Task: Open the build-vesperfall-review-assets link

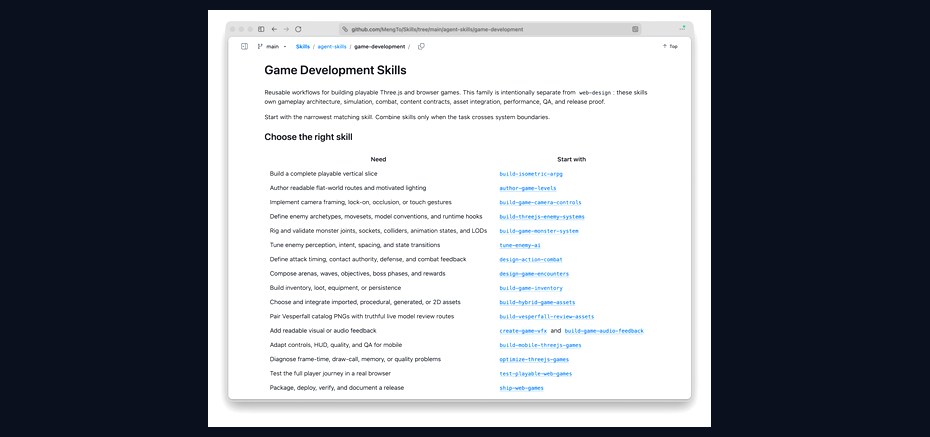Action: pyautogui.click(x=547, y=317)
